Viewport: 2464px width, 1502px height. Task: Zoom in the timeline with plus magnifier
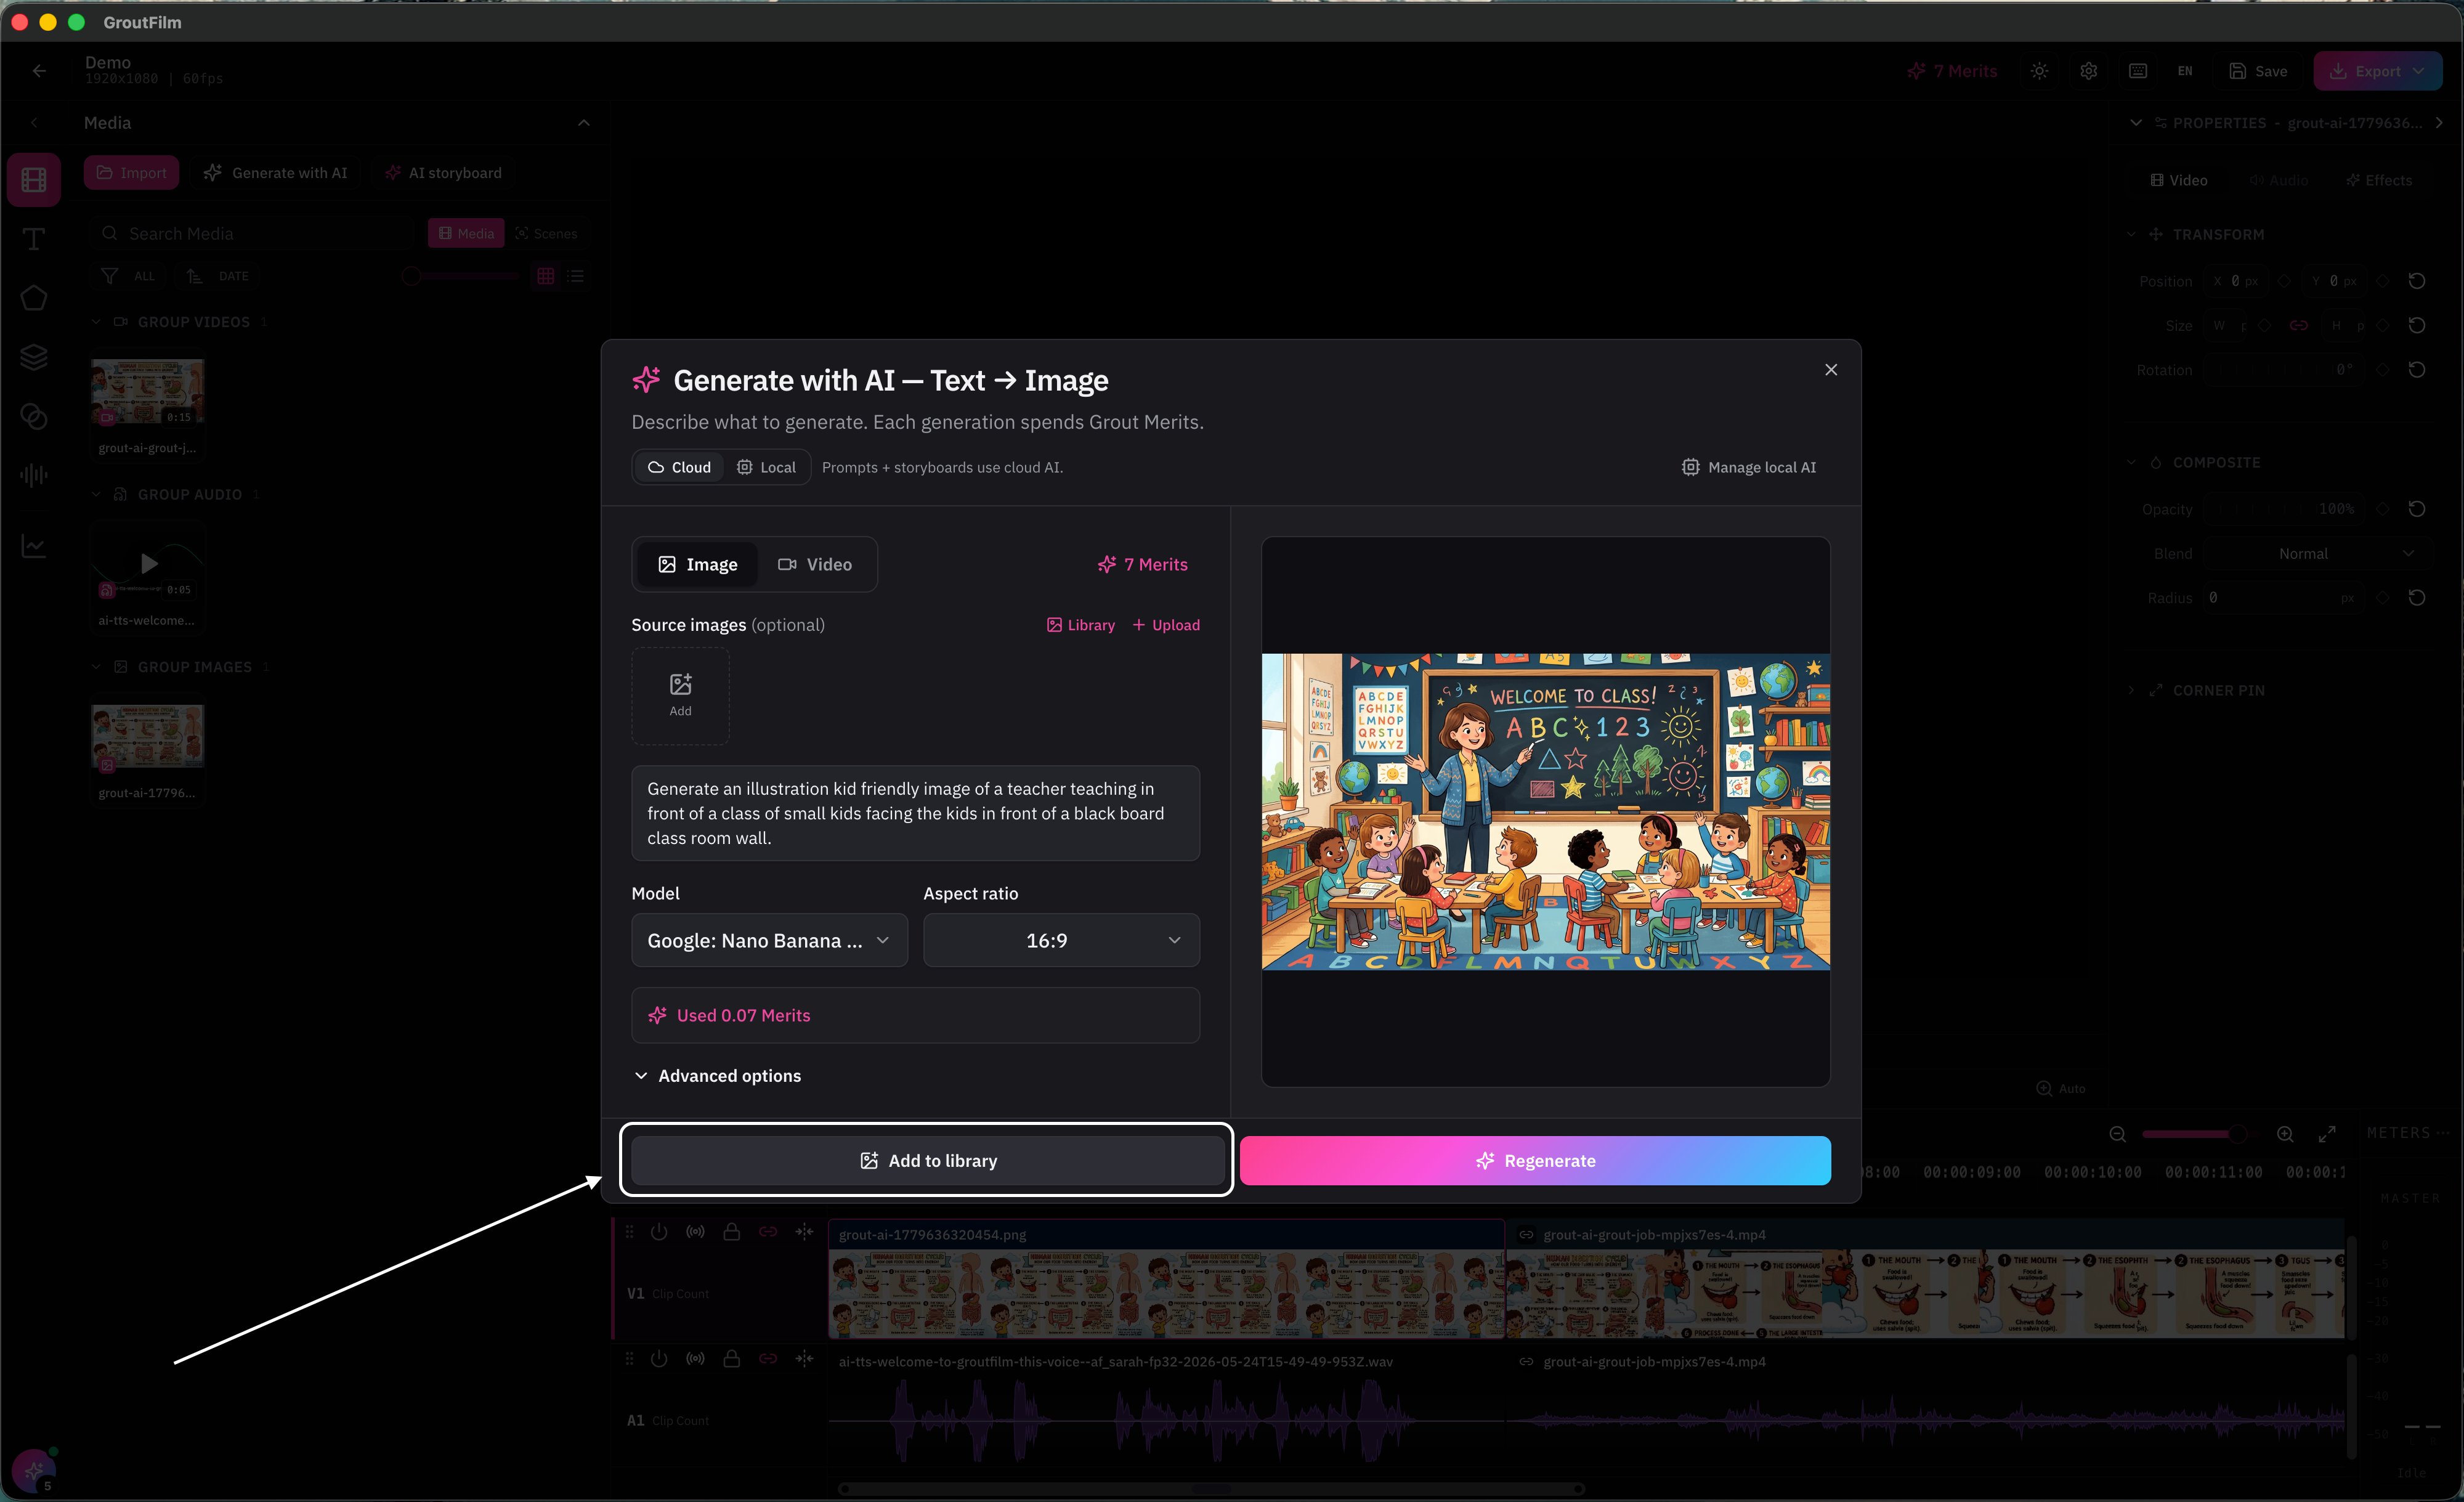pyautogui.click(x=2285, y=1134)
